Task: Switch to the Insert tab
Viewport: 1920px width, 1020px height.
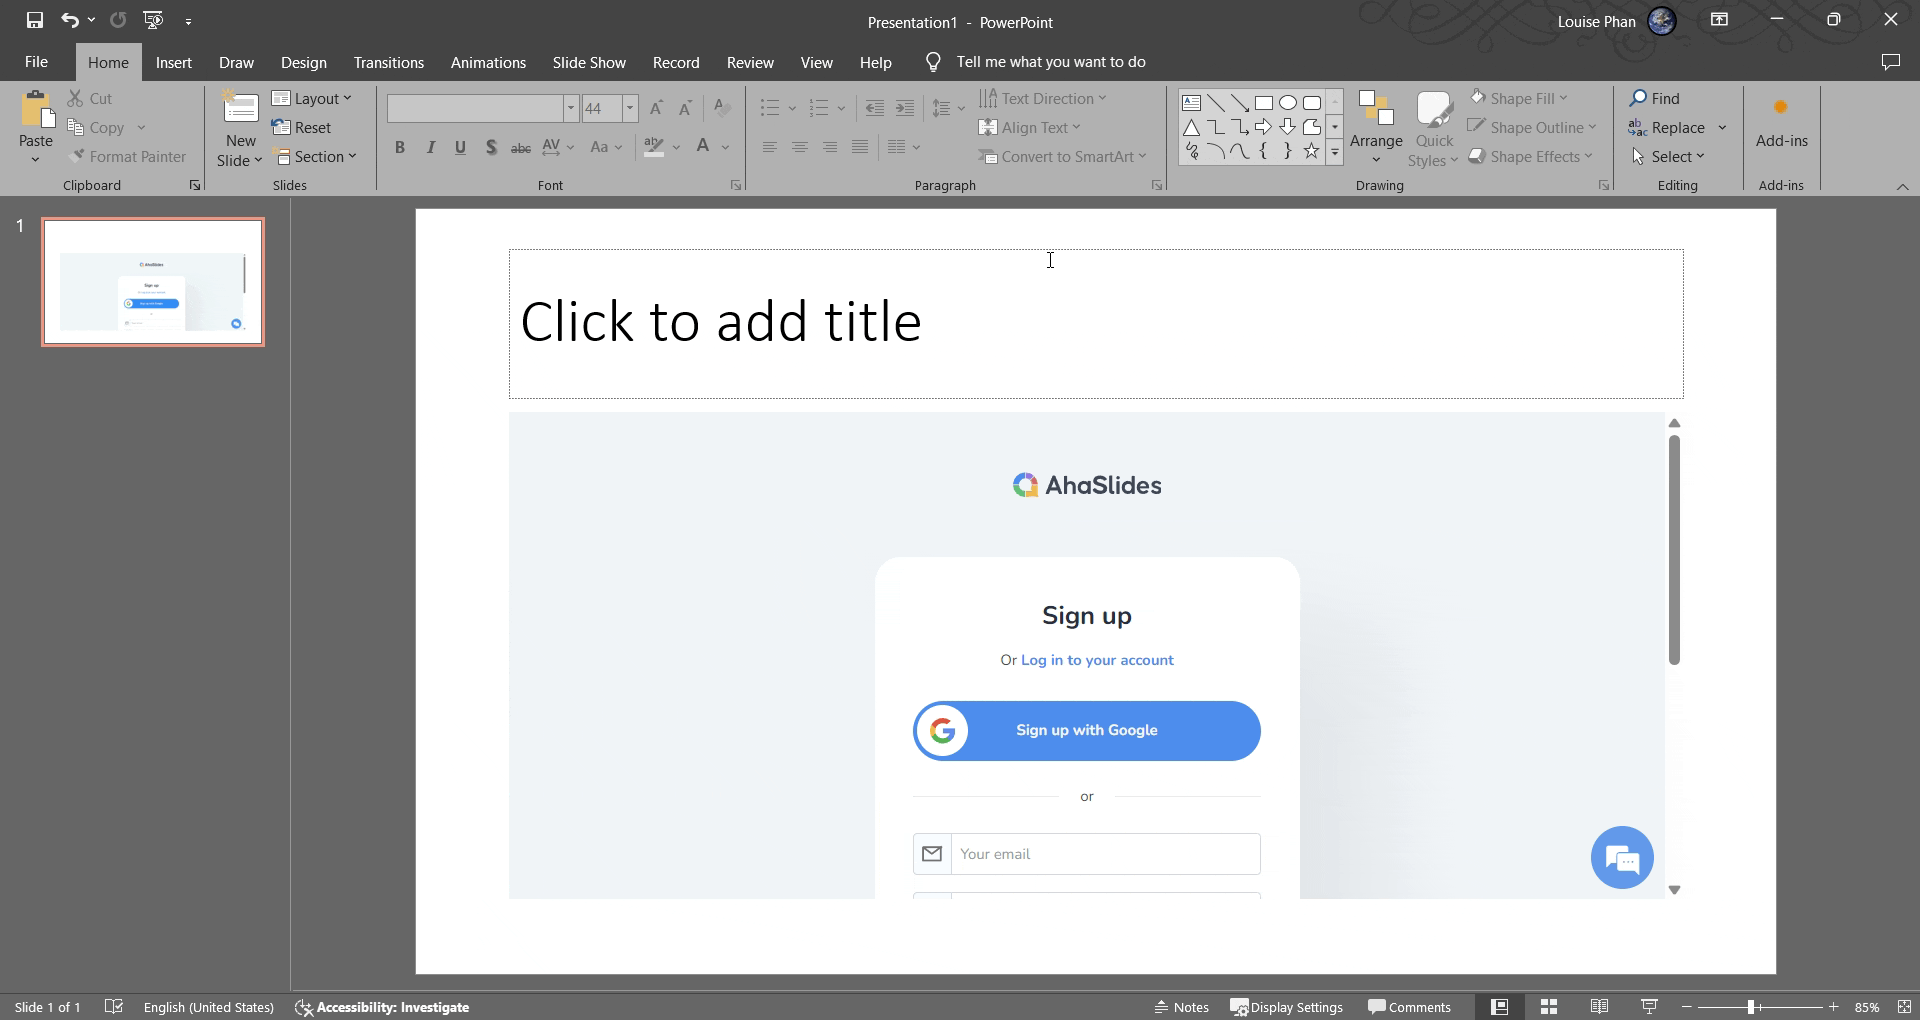Action: pyautogui.click(x=173, y=62)
